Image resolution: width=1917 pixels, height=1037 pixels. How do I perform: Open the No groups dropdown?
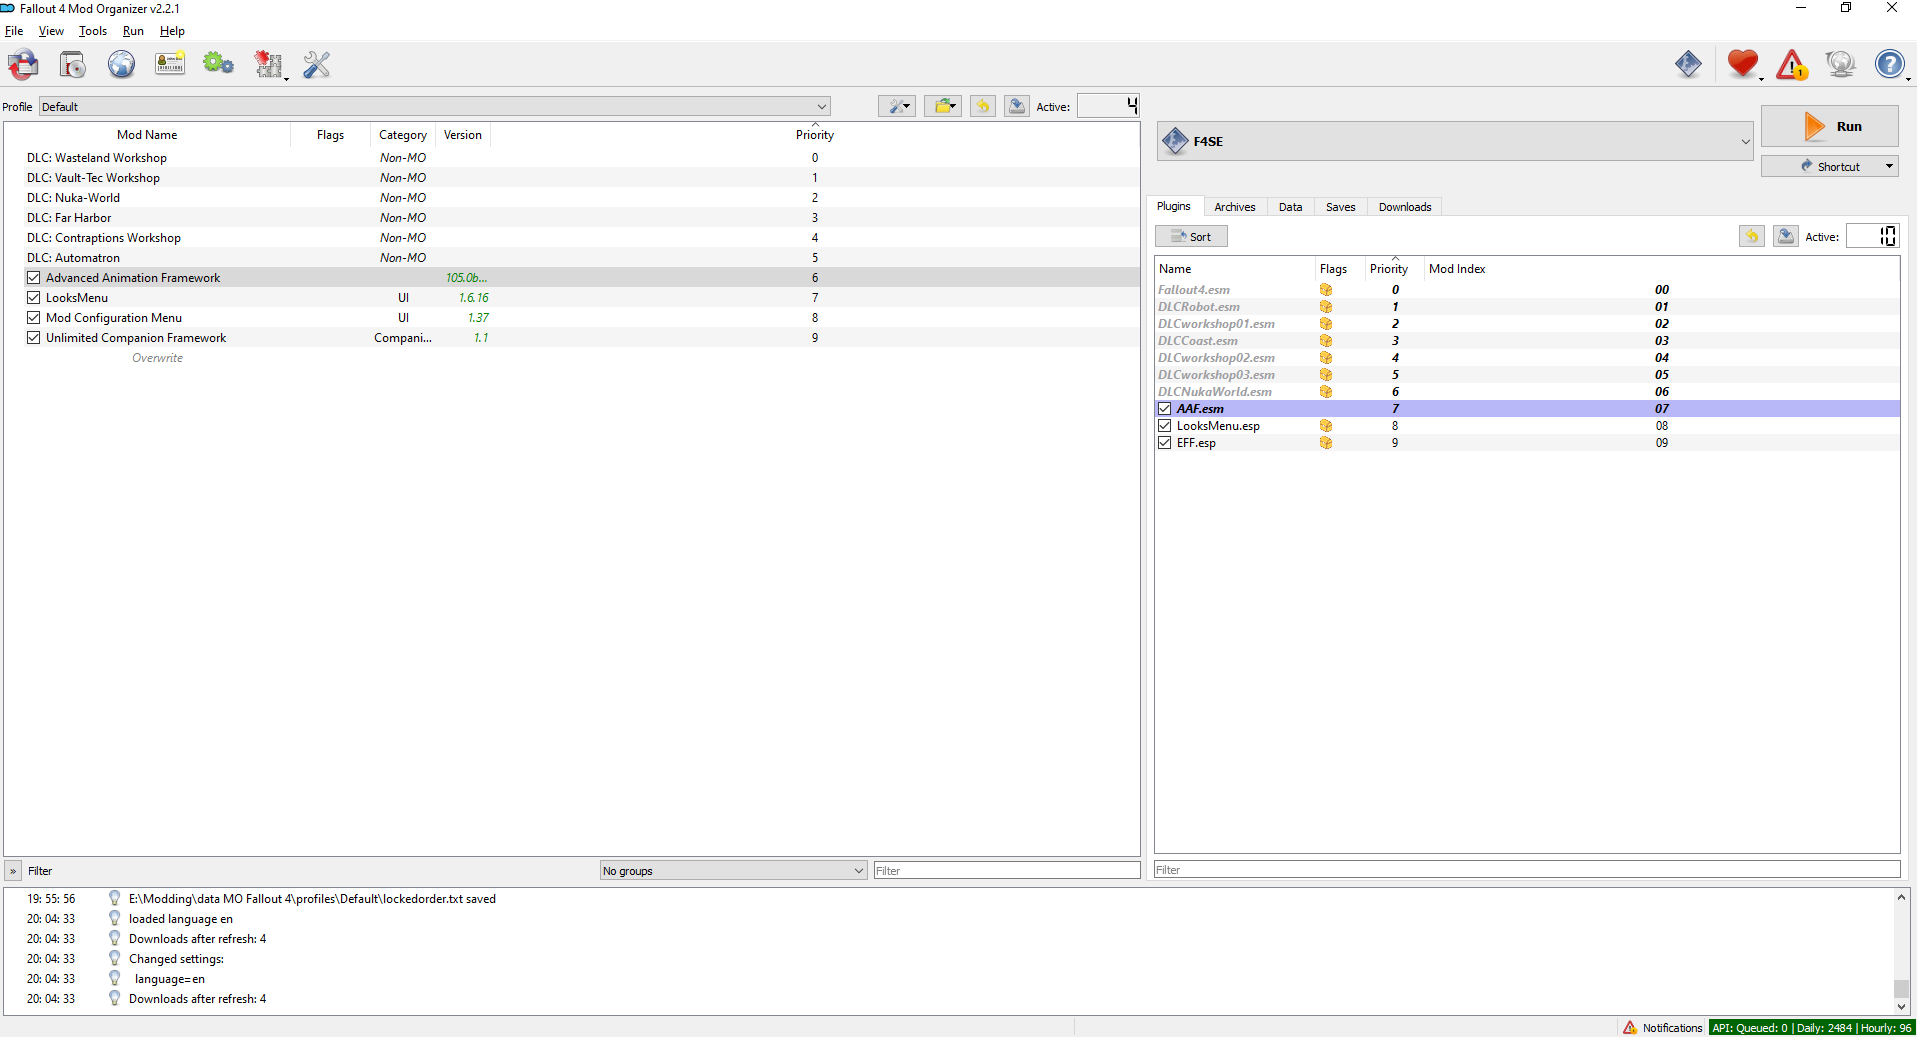pos(733,870)
